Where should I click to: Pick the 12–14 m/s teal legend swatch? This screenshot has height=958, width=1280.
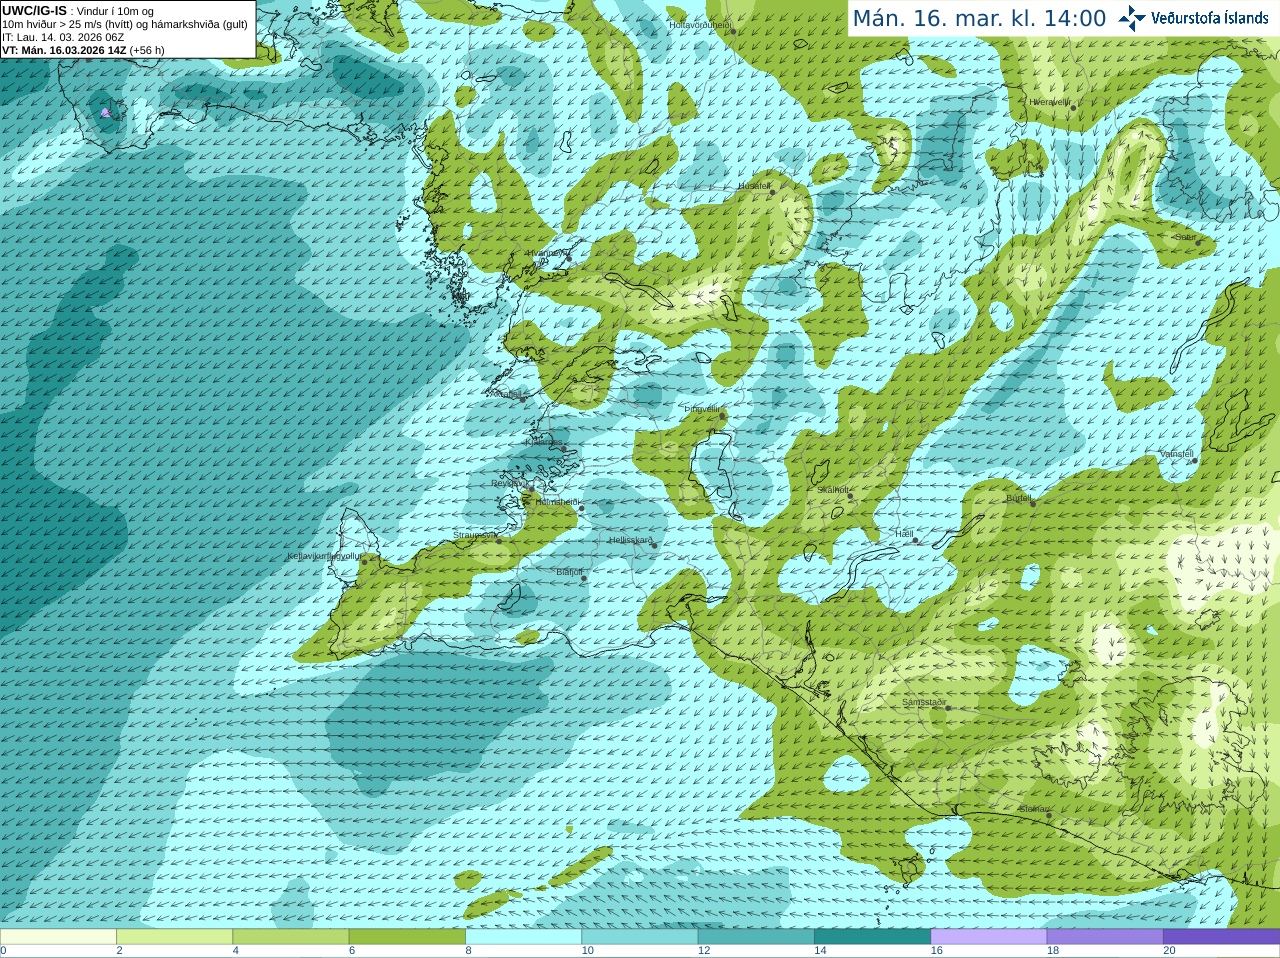756,937
